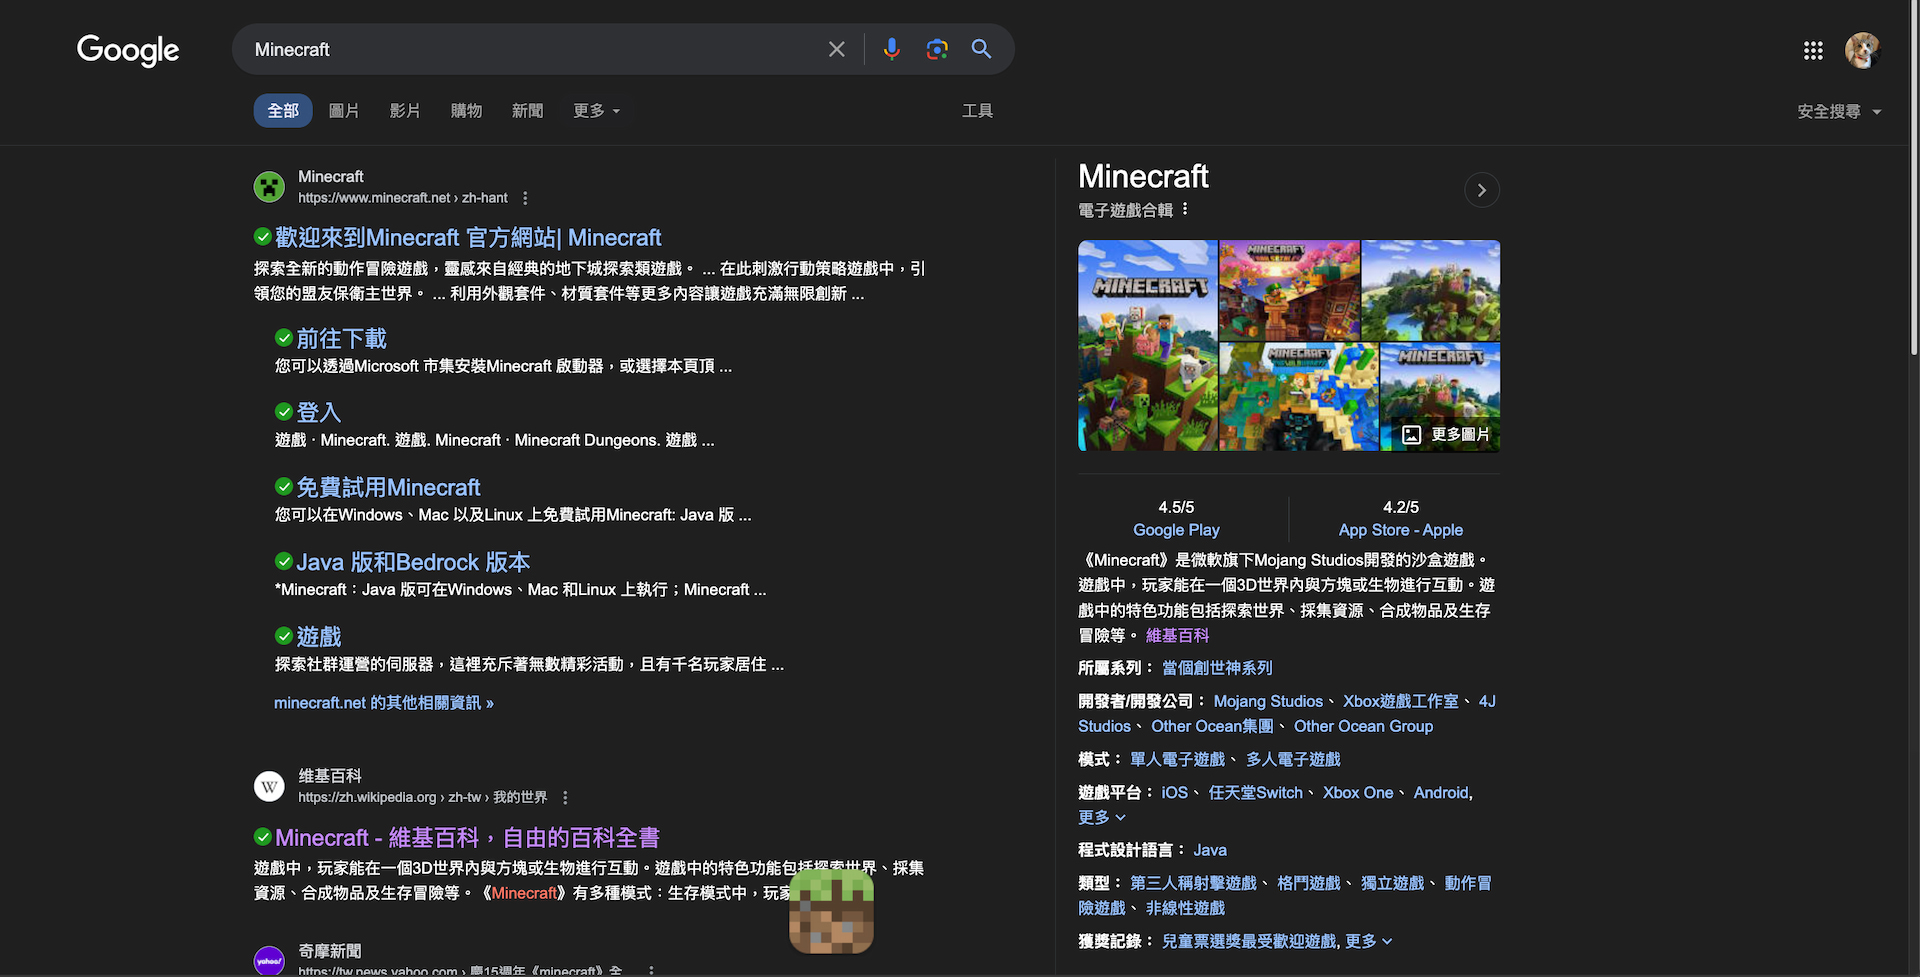Expand the knowledge panel with arrow button
Image resolution: width=1920 pixels, height=977 pixels.
[1481, 190]
